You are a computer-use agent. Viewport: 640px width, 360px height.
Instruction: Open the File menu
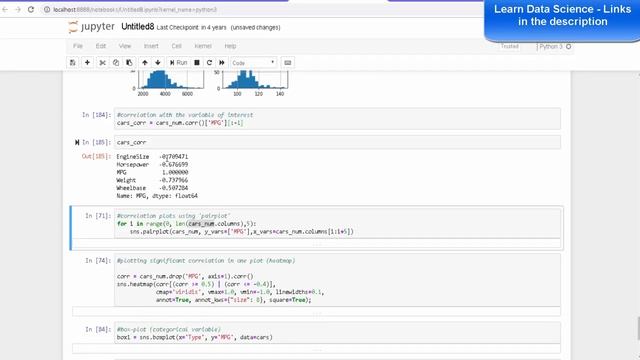point(78,46)
